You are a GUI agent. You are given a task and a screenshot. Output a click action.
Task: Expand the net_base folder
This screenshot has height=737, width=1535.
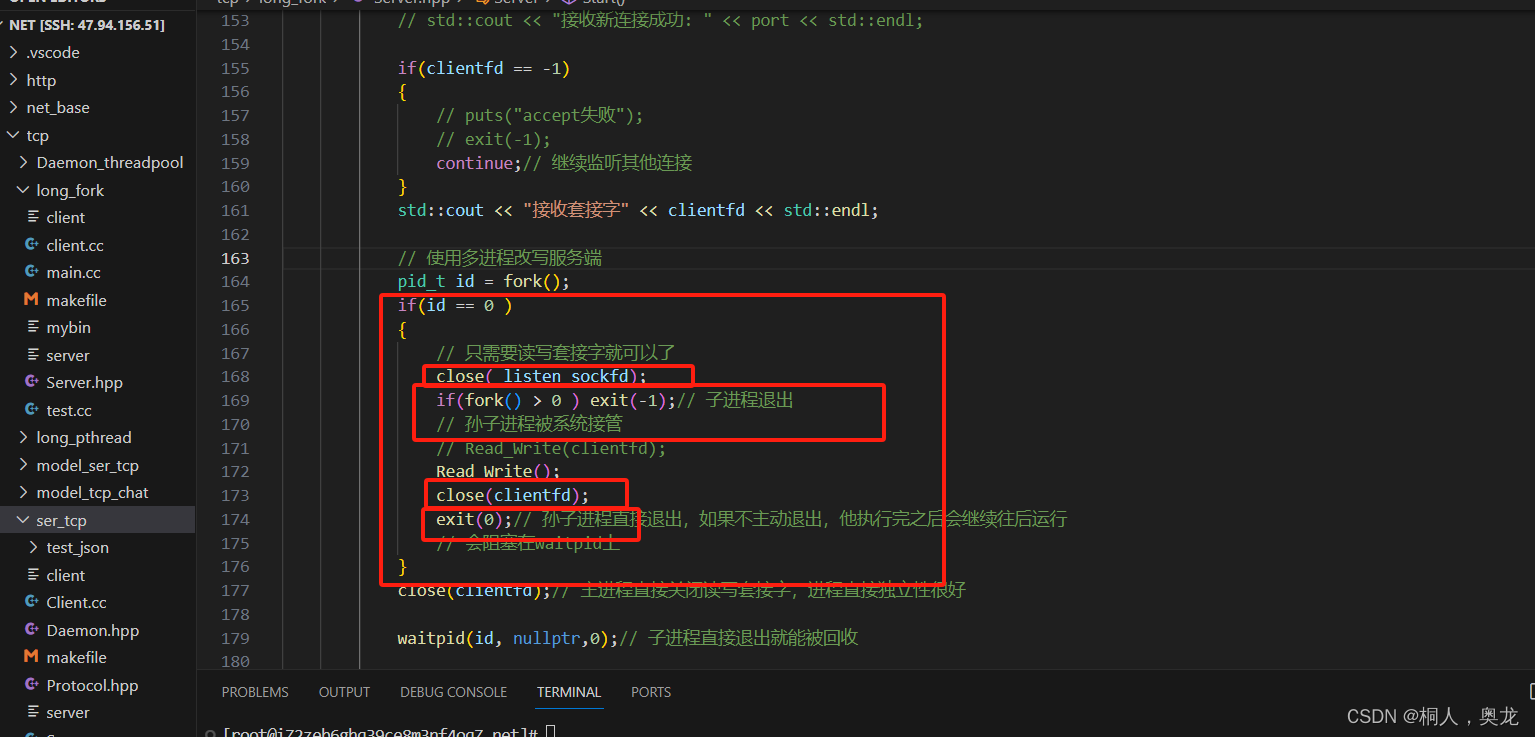(13, 107)
